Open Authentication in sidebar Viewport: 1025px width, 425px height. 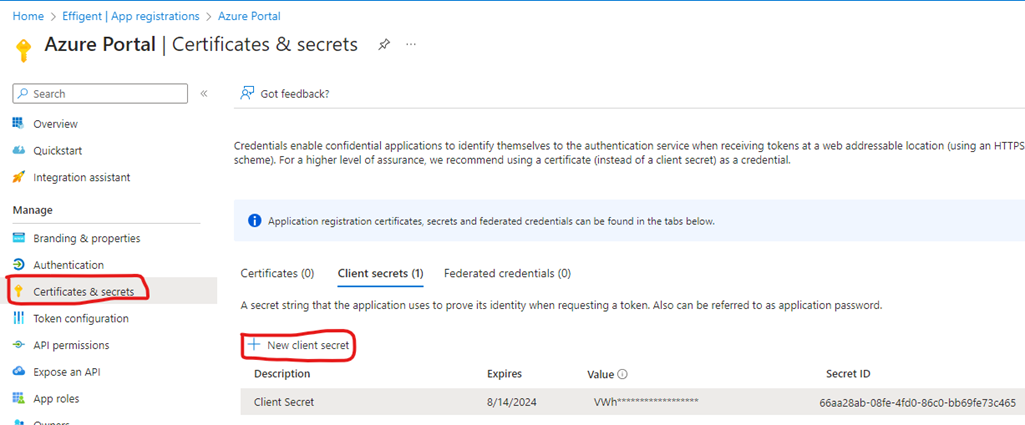[69, 265]
